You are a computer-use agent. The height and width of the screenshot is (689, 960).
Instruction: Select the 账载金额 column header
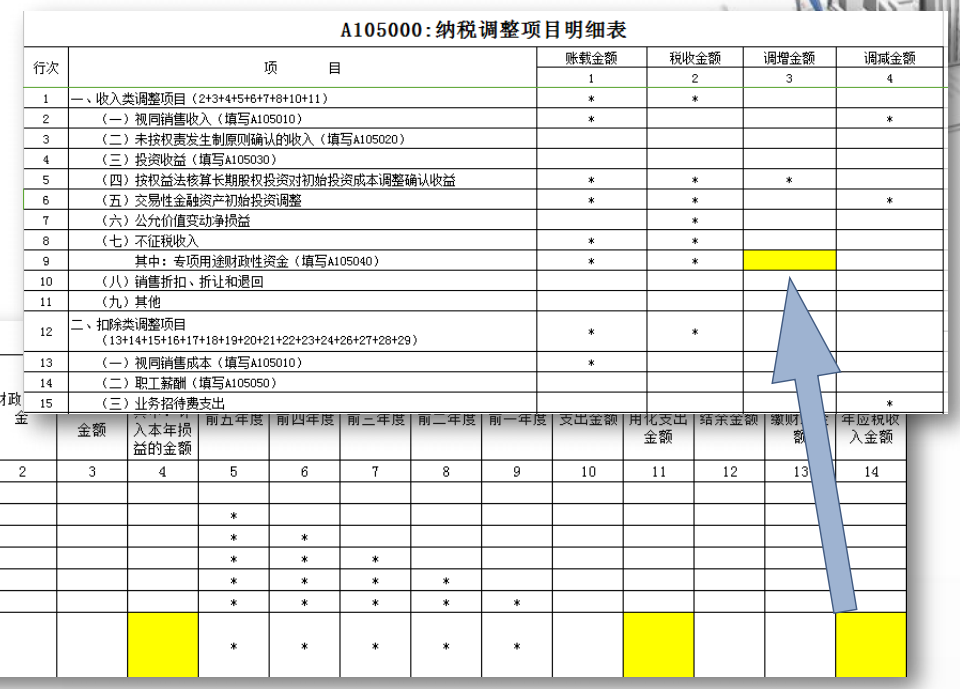pyautogui.click(x=591, y=59)
